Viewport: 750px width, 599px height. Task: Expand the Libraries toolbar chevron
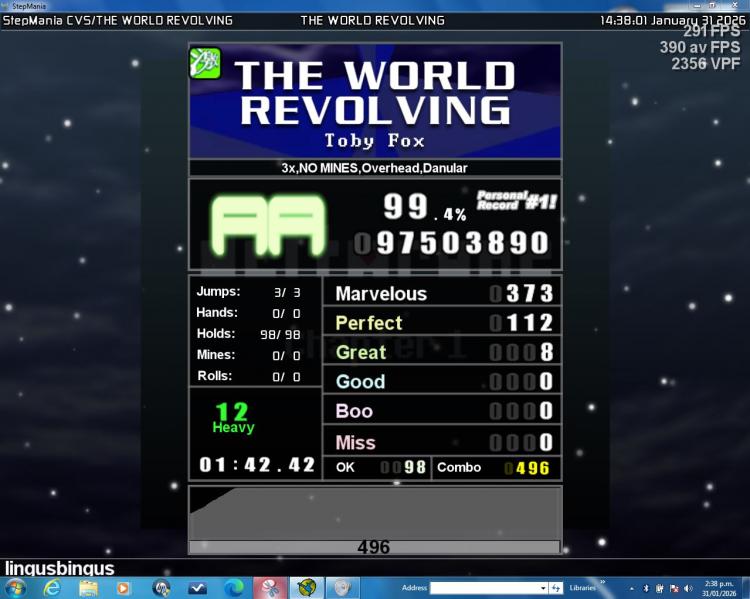(603, 582)
